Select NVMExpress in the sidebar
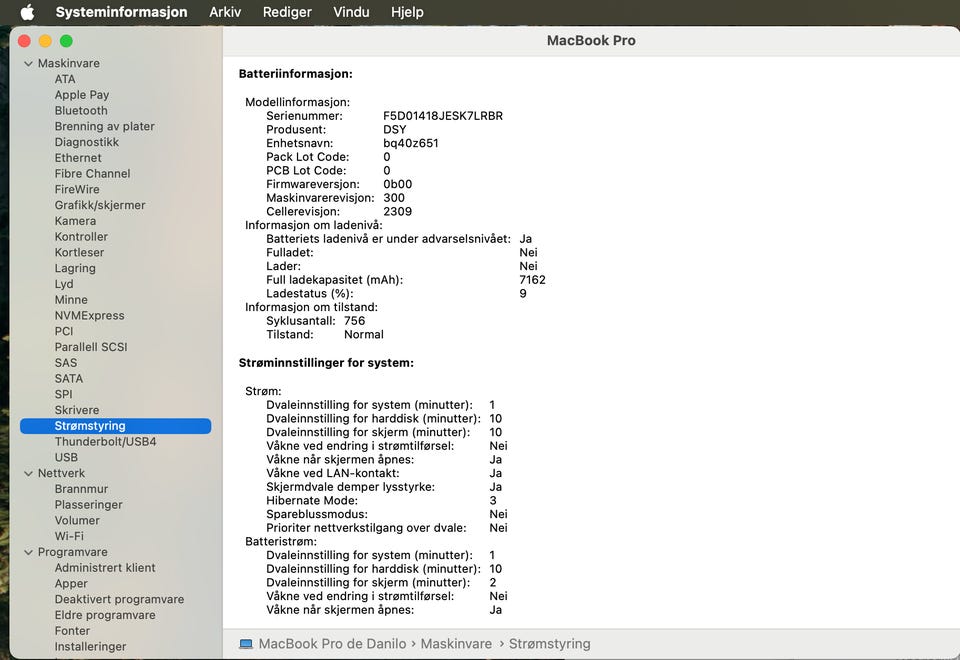Image resolution: width=960 pixels, height=660 pixels. coord(89,315)
